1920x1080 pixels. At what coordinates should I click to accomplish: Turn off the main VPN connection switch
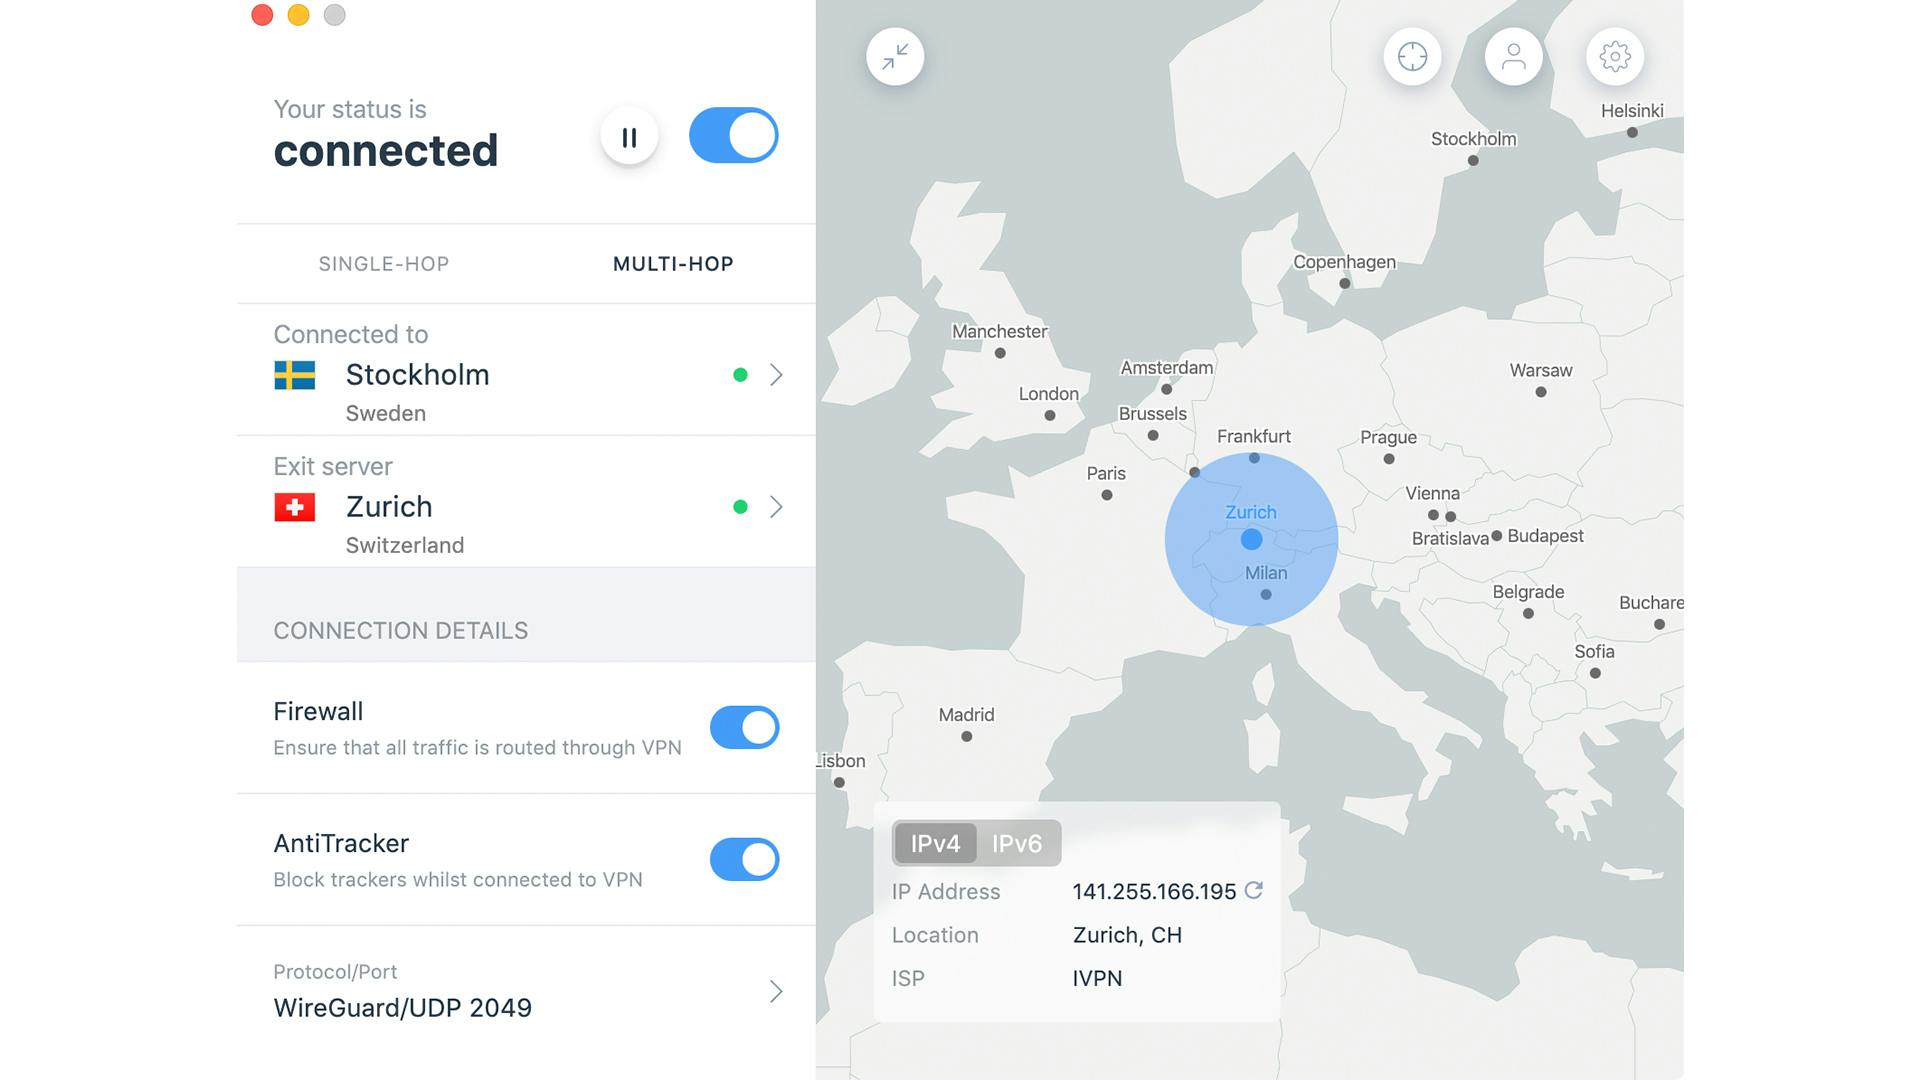pyautogui.click(x=733, y=136)
